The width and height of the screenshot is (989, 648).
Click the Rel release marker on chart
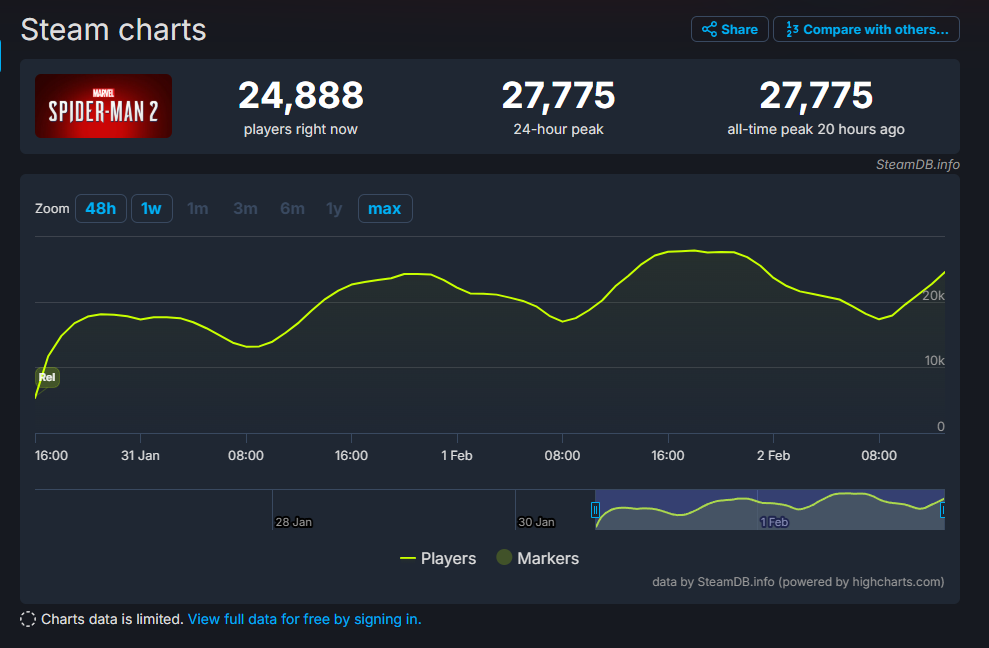47,377
